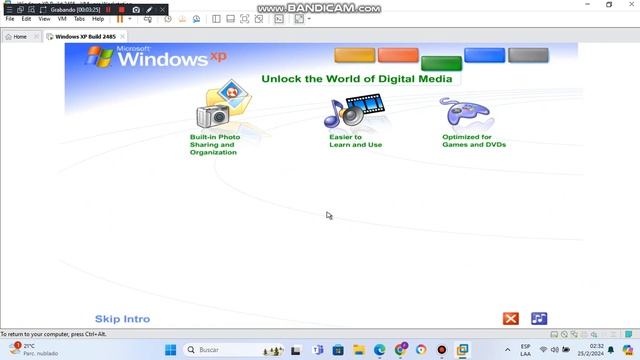Open the View menu

click(x=44, y=19)
